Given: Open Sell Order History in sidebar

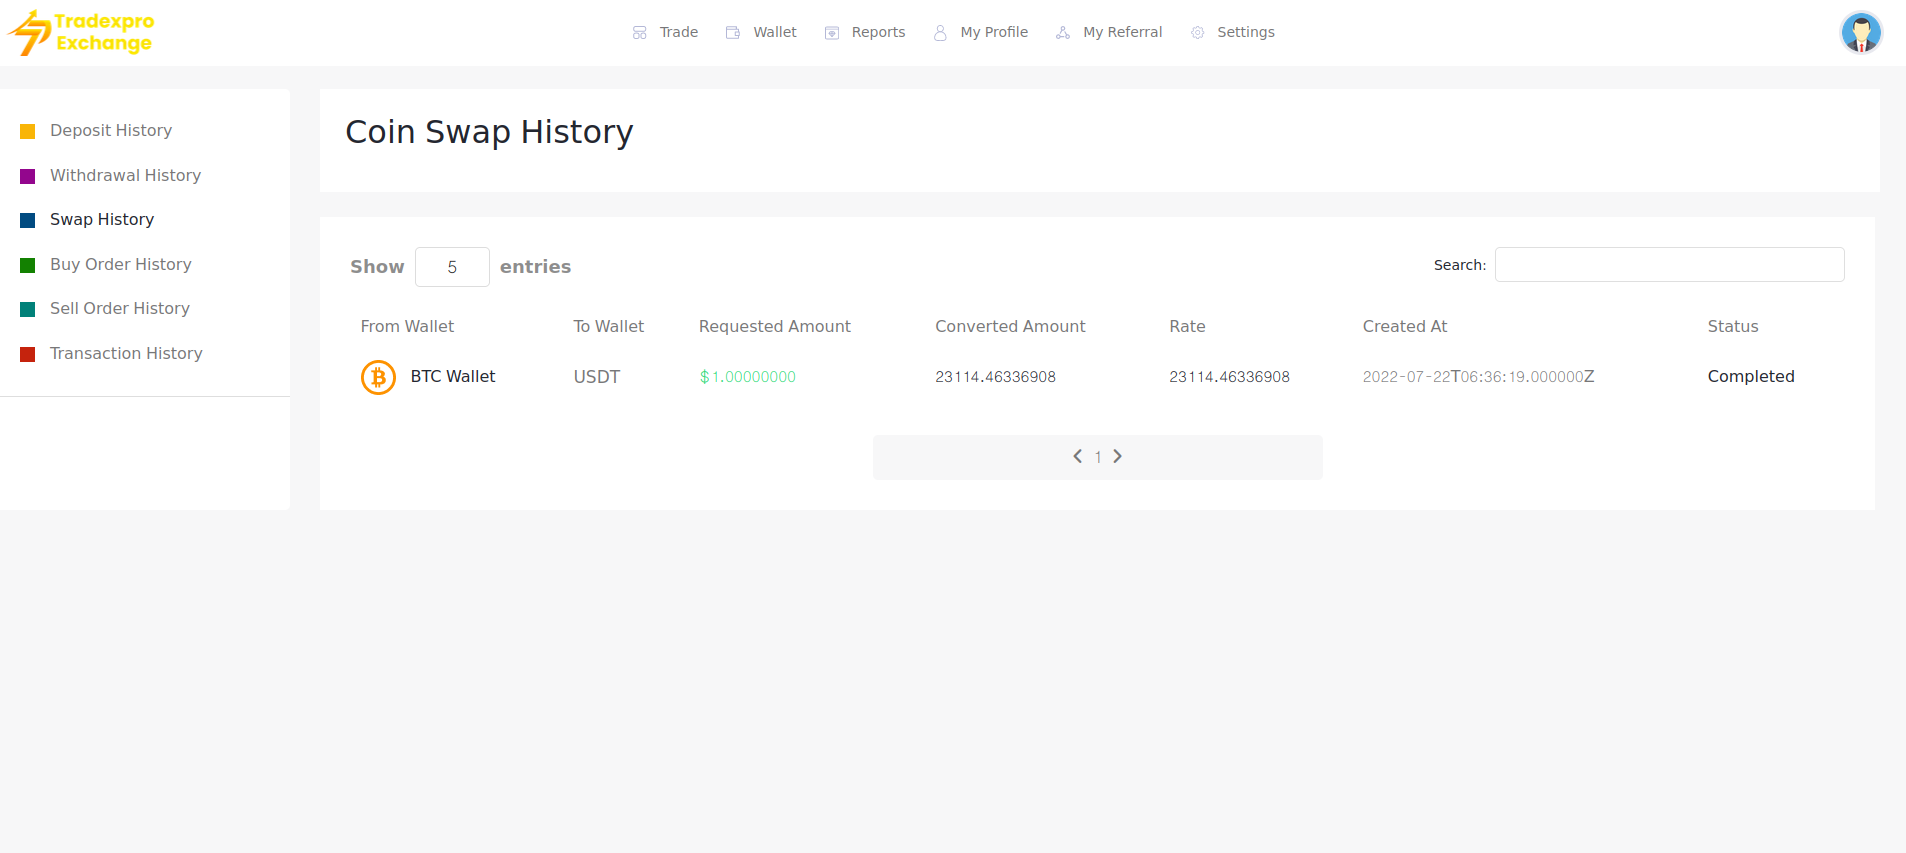Looking at the screenshot, I should [119, 309].
